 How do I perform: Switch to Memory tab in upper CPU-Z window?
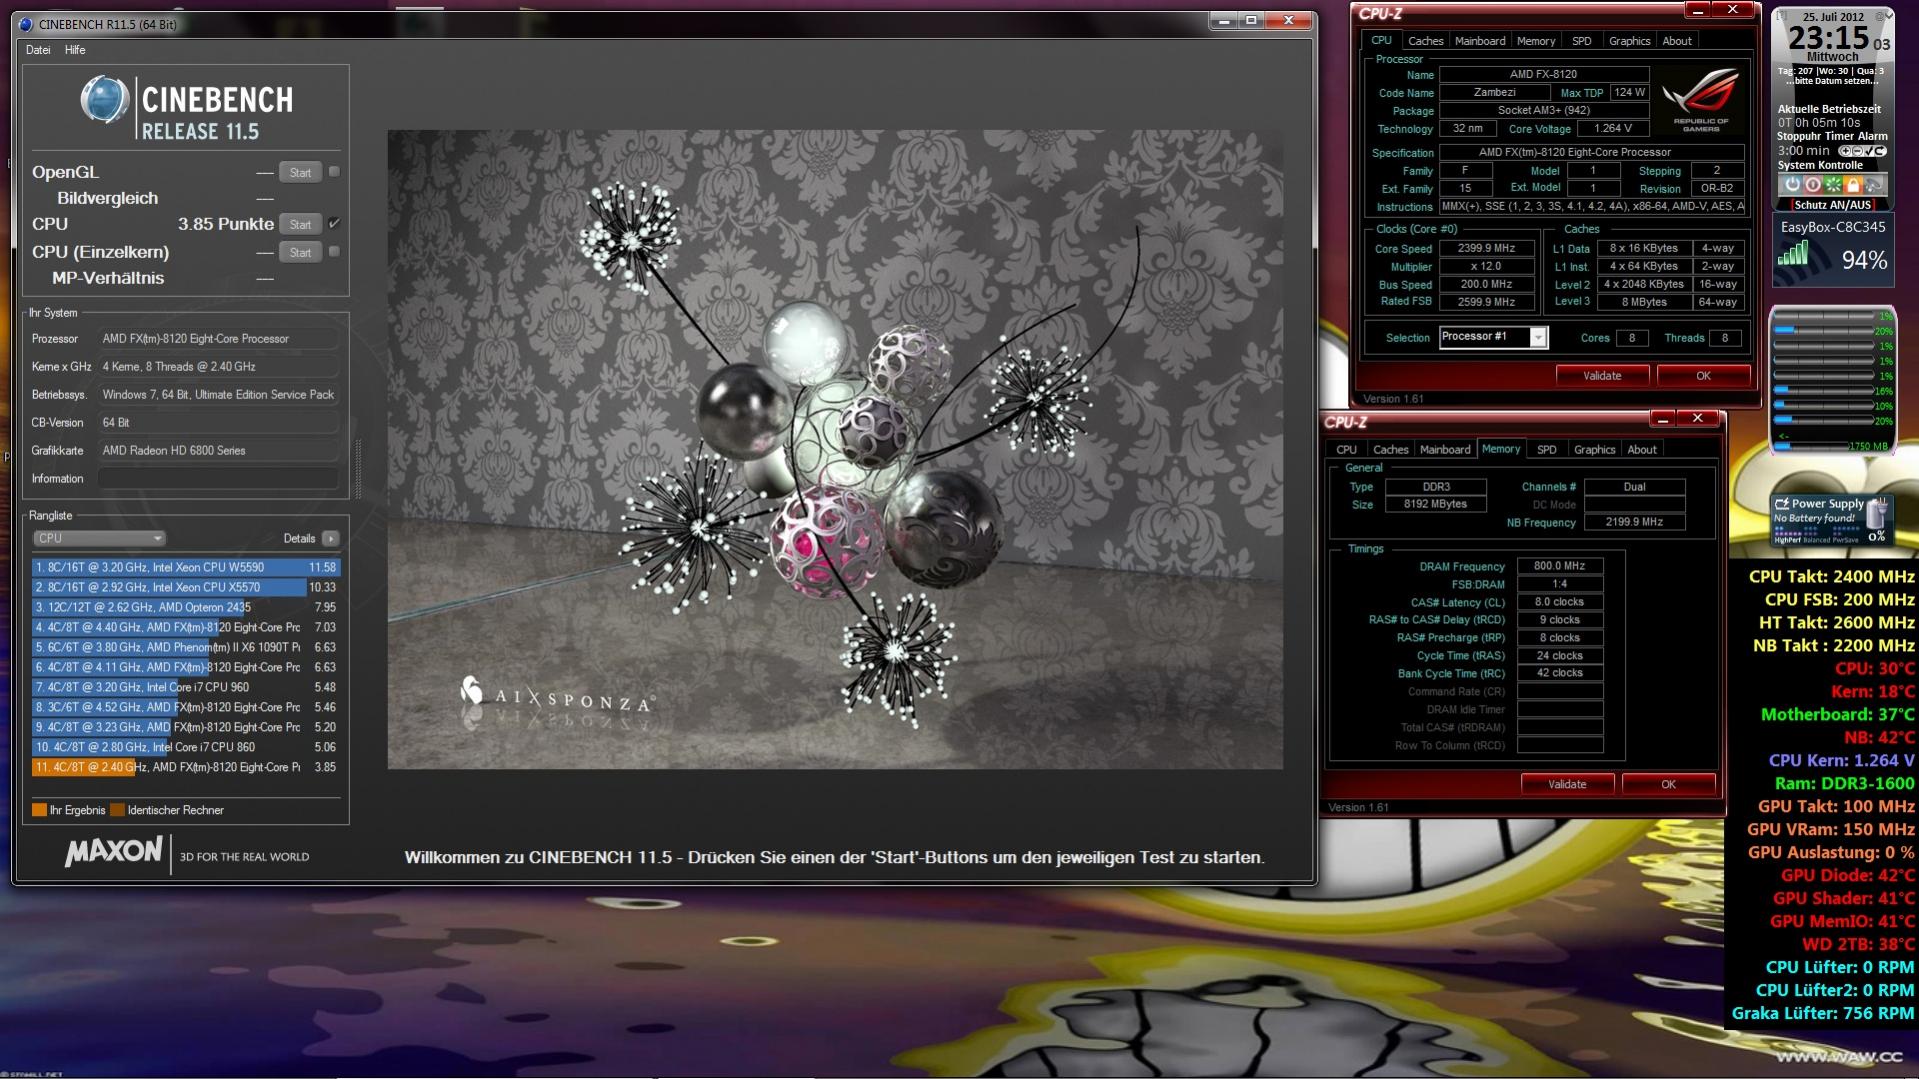[1535, 41]
